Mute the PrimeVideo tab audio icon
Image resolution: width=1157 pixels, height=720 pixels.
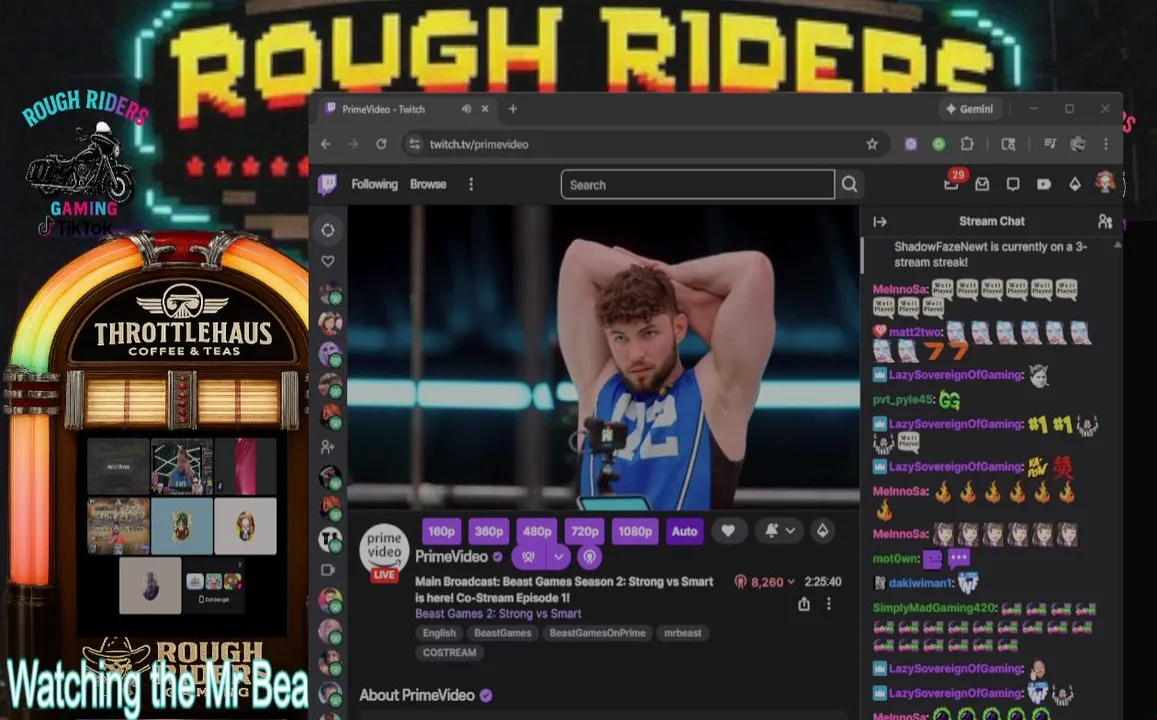click(x=466, y=109)
